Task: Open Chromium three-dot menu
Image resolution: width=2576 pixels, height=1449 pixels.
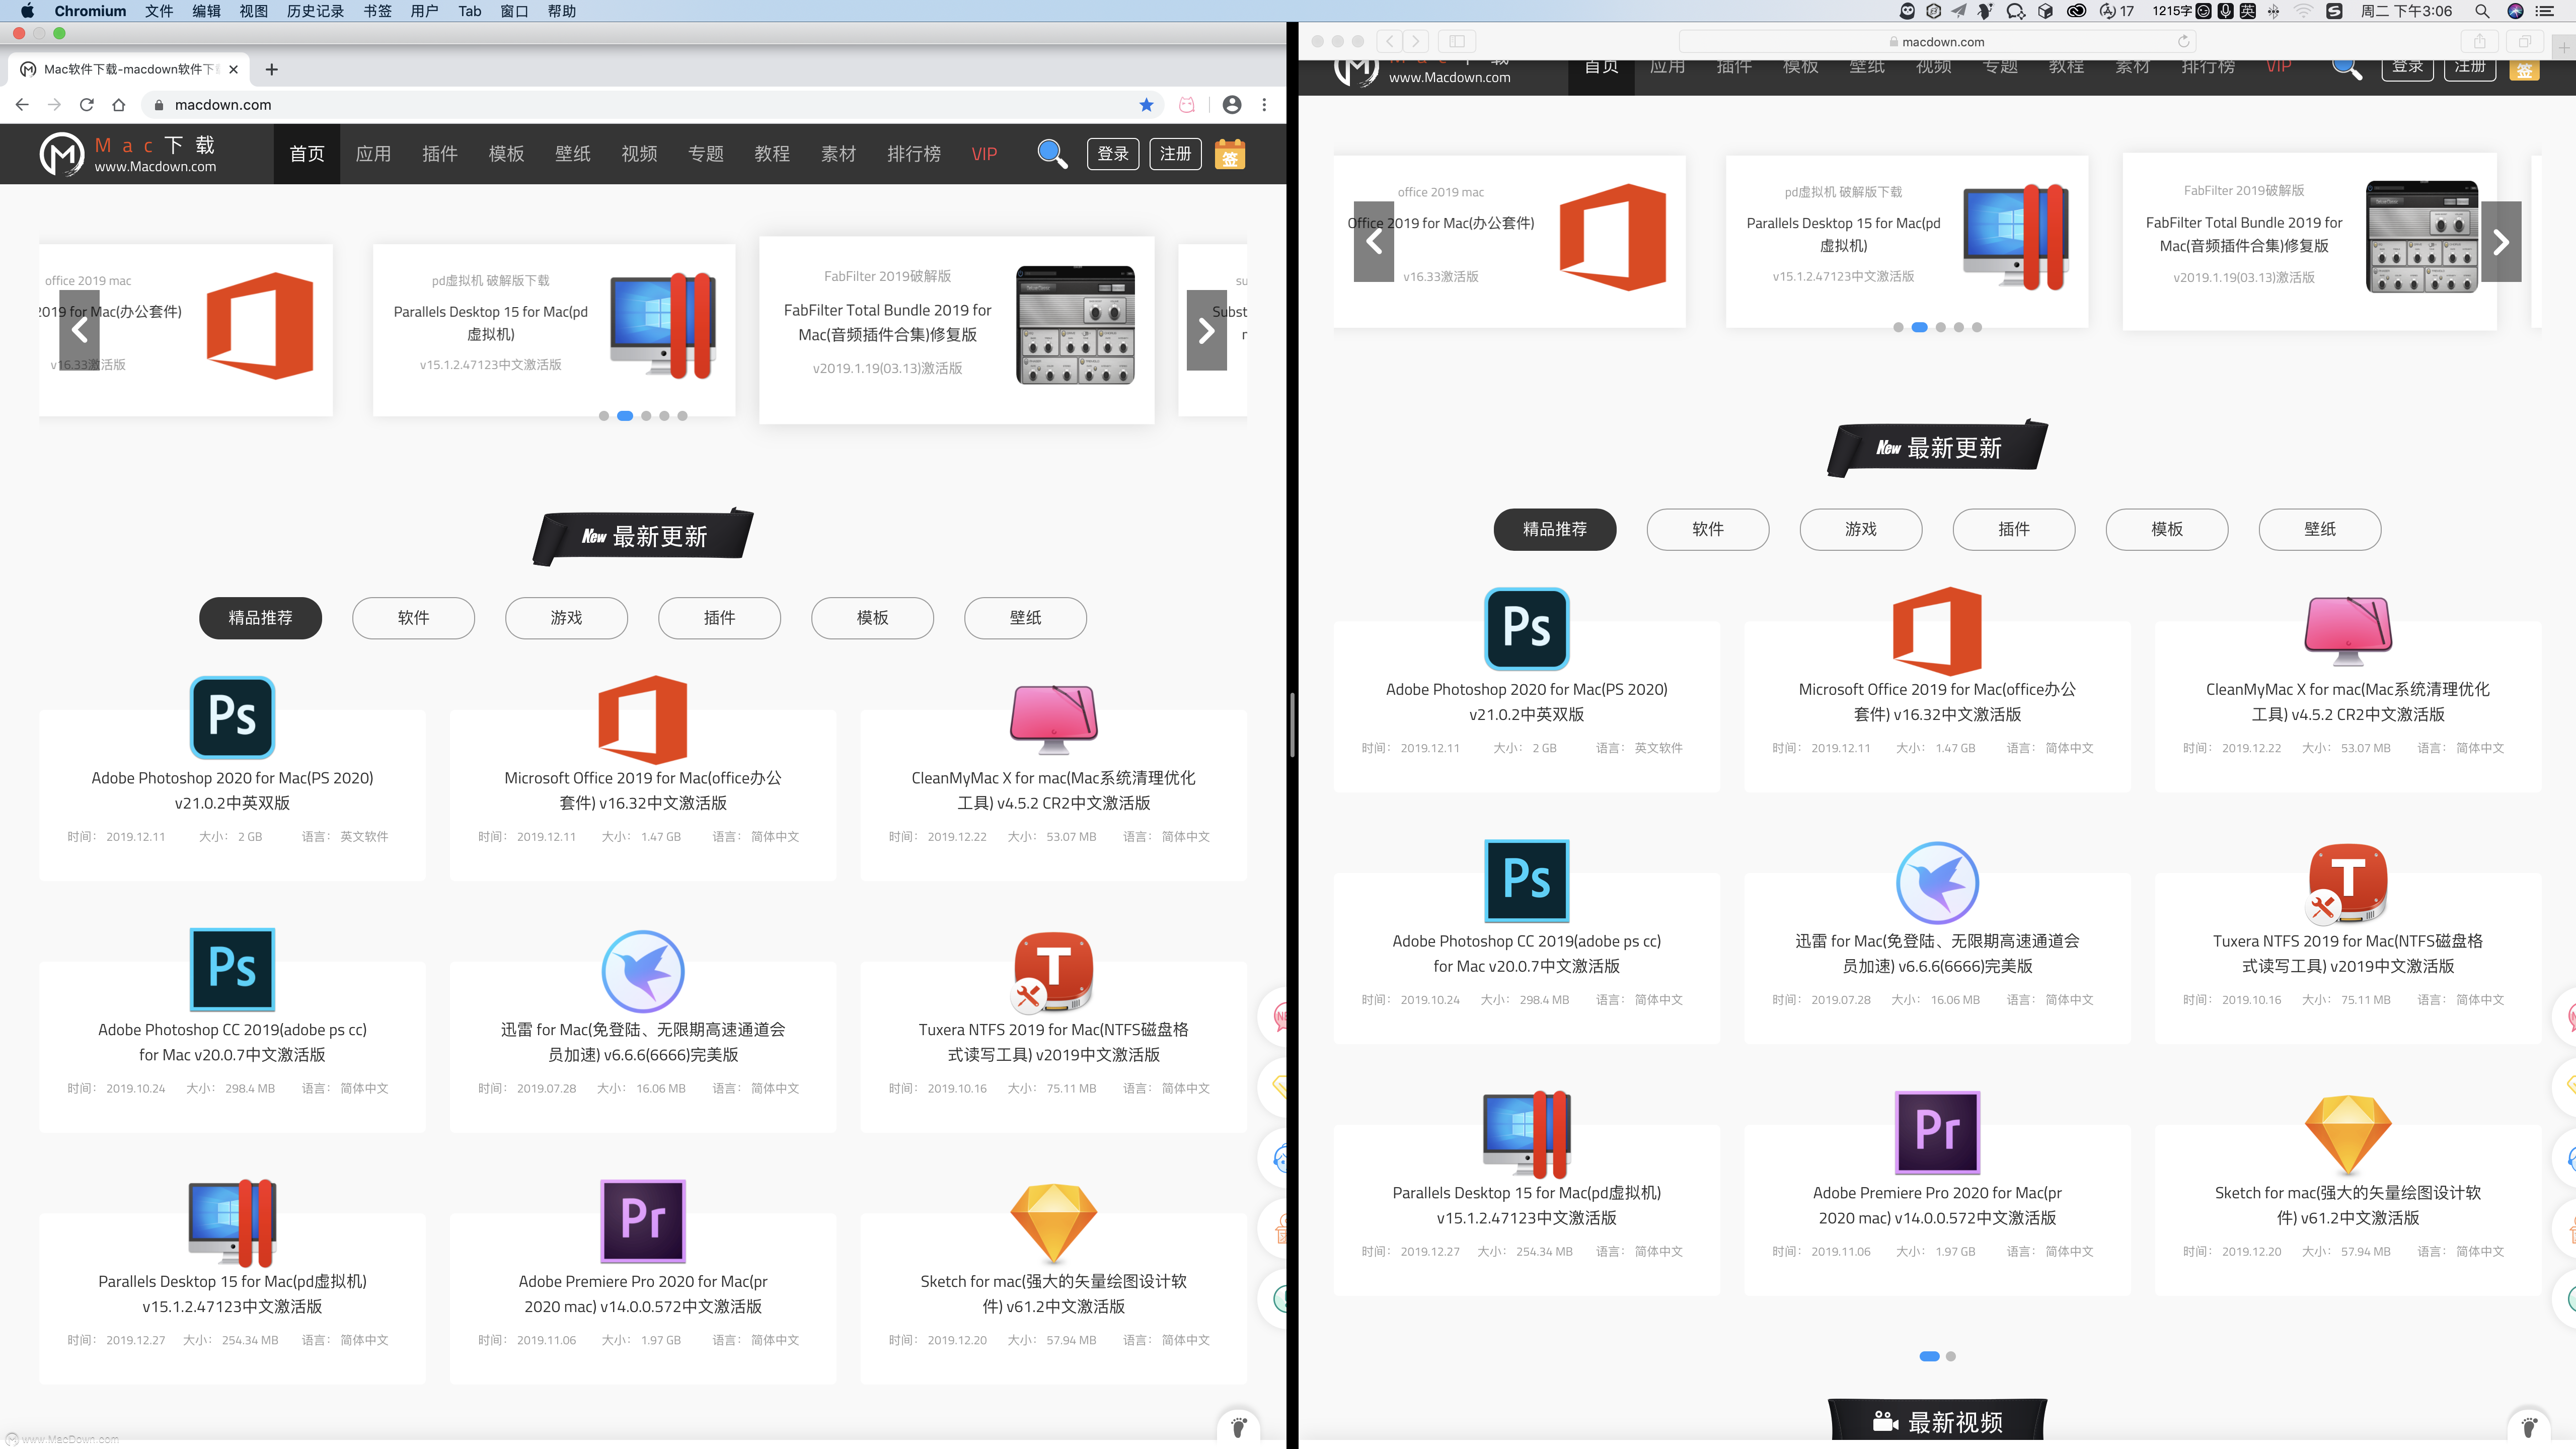Action: pos(1264,104)
